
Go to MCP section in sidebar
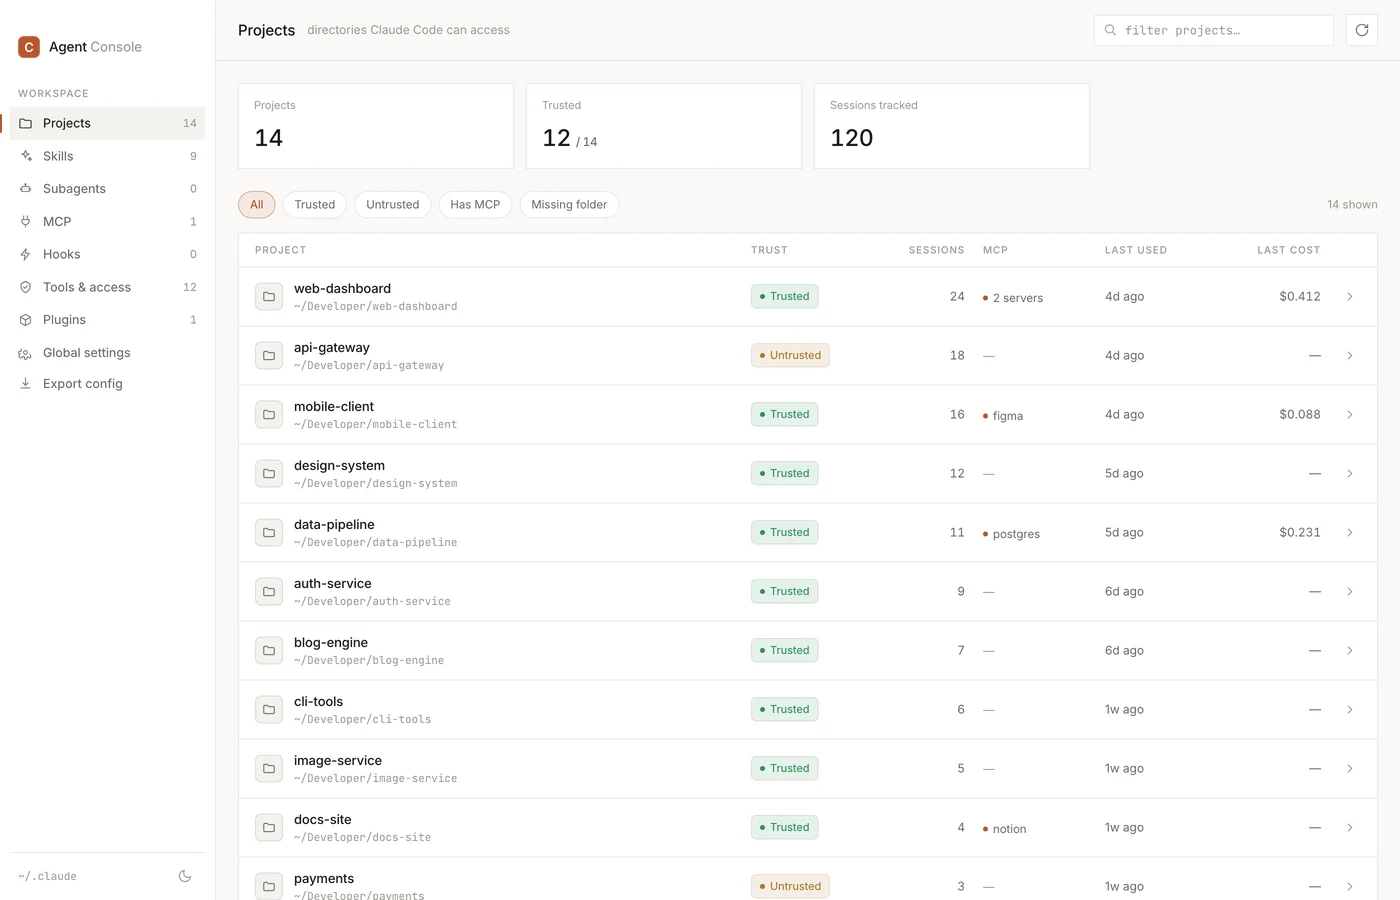107,222
